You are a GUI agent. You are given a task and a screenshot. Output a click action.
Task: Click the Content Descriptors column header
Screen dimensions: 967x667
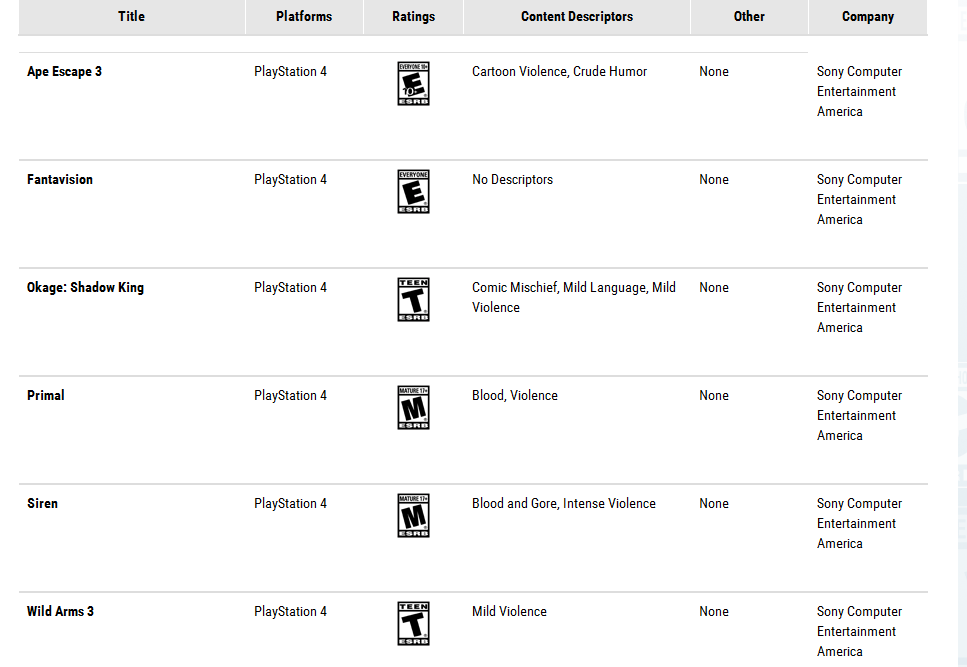click(x=577, y=17)
